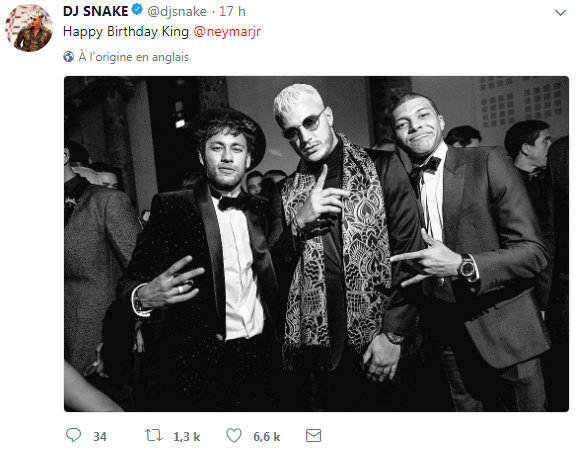Click the globe translation icon
The height and width of the screenshot is (453, 587).
pyautogui.click(x=69, y=57)
